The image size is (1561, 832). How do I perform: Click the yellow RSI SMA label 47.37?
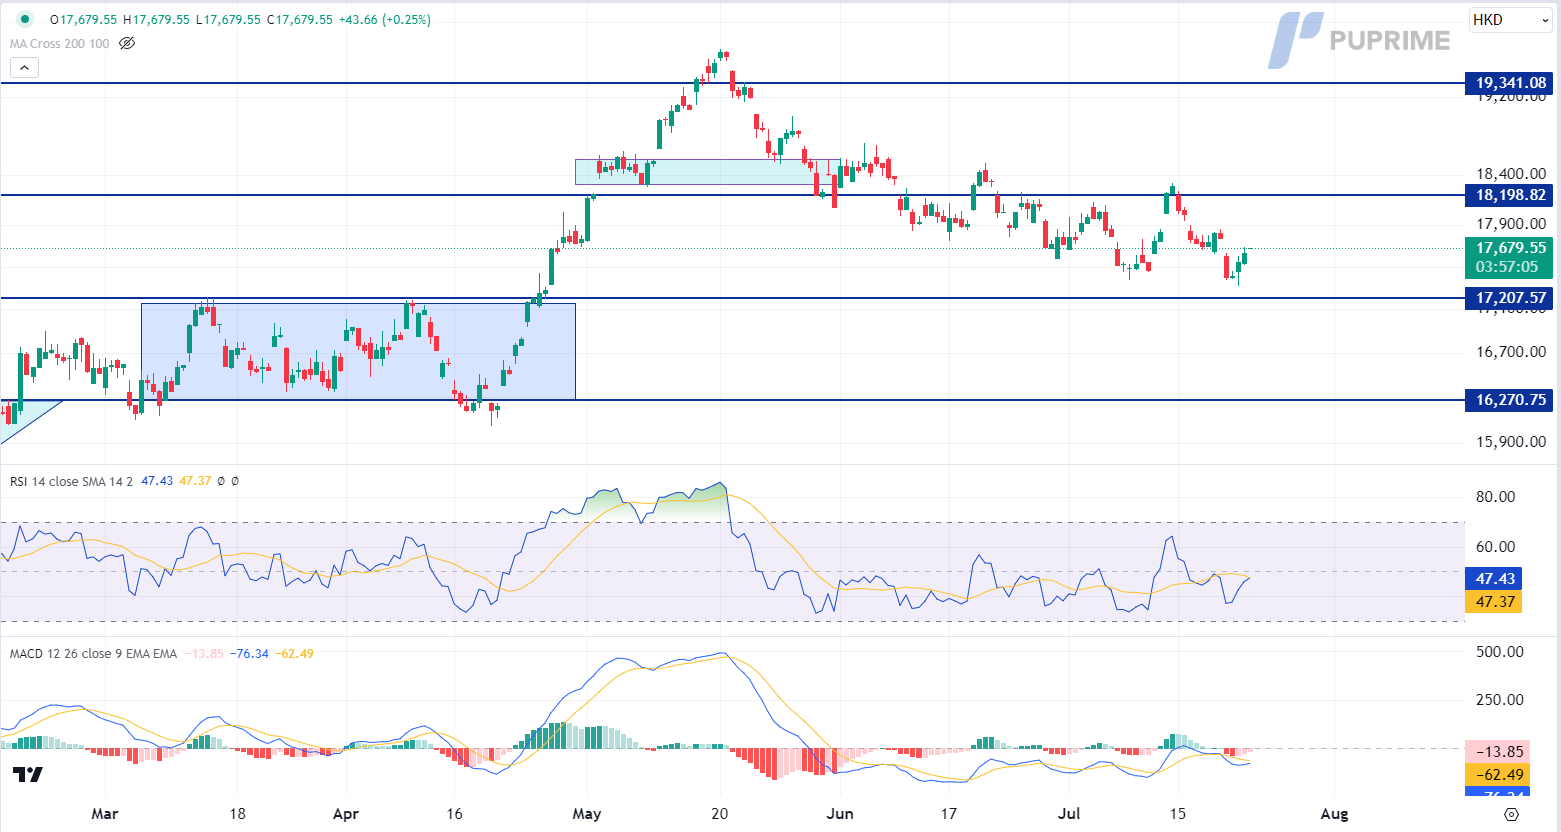(x=1495, y=602)
